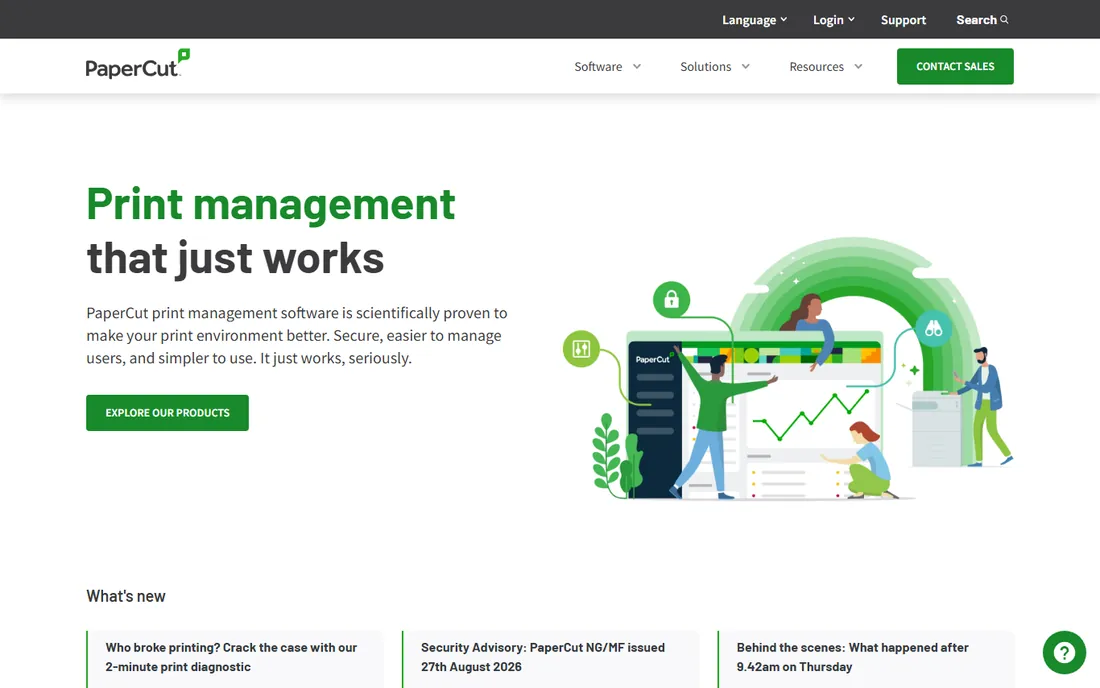Click the chevron next to Resources
The width and height of the screenshot is (1100, 688).
(858, 67)
